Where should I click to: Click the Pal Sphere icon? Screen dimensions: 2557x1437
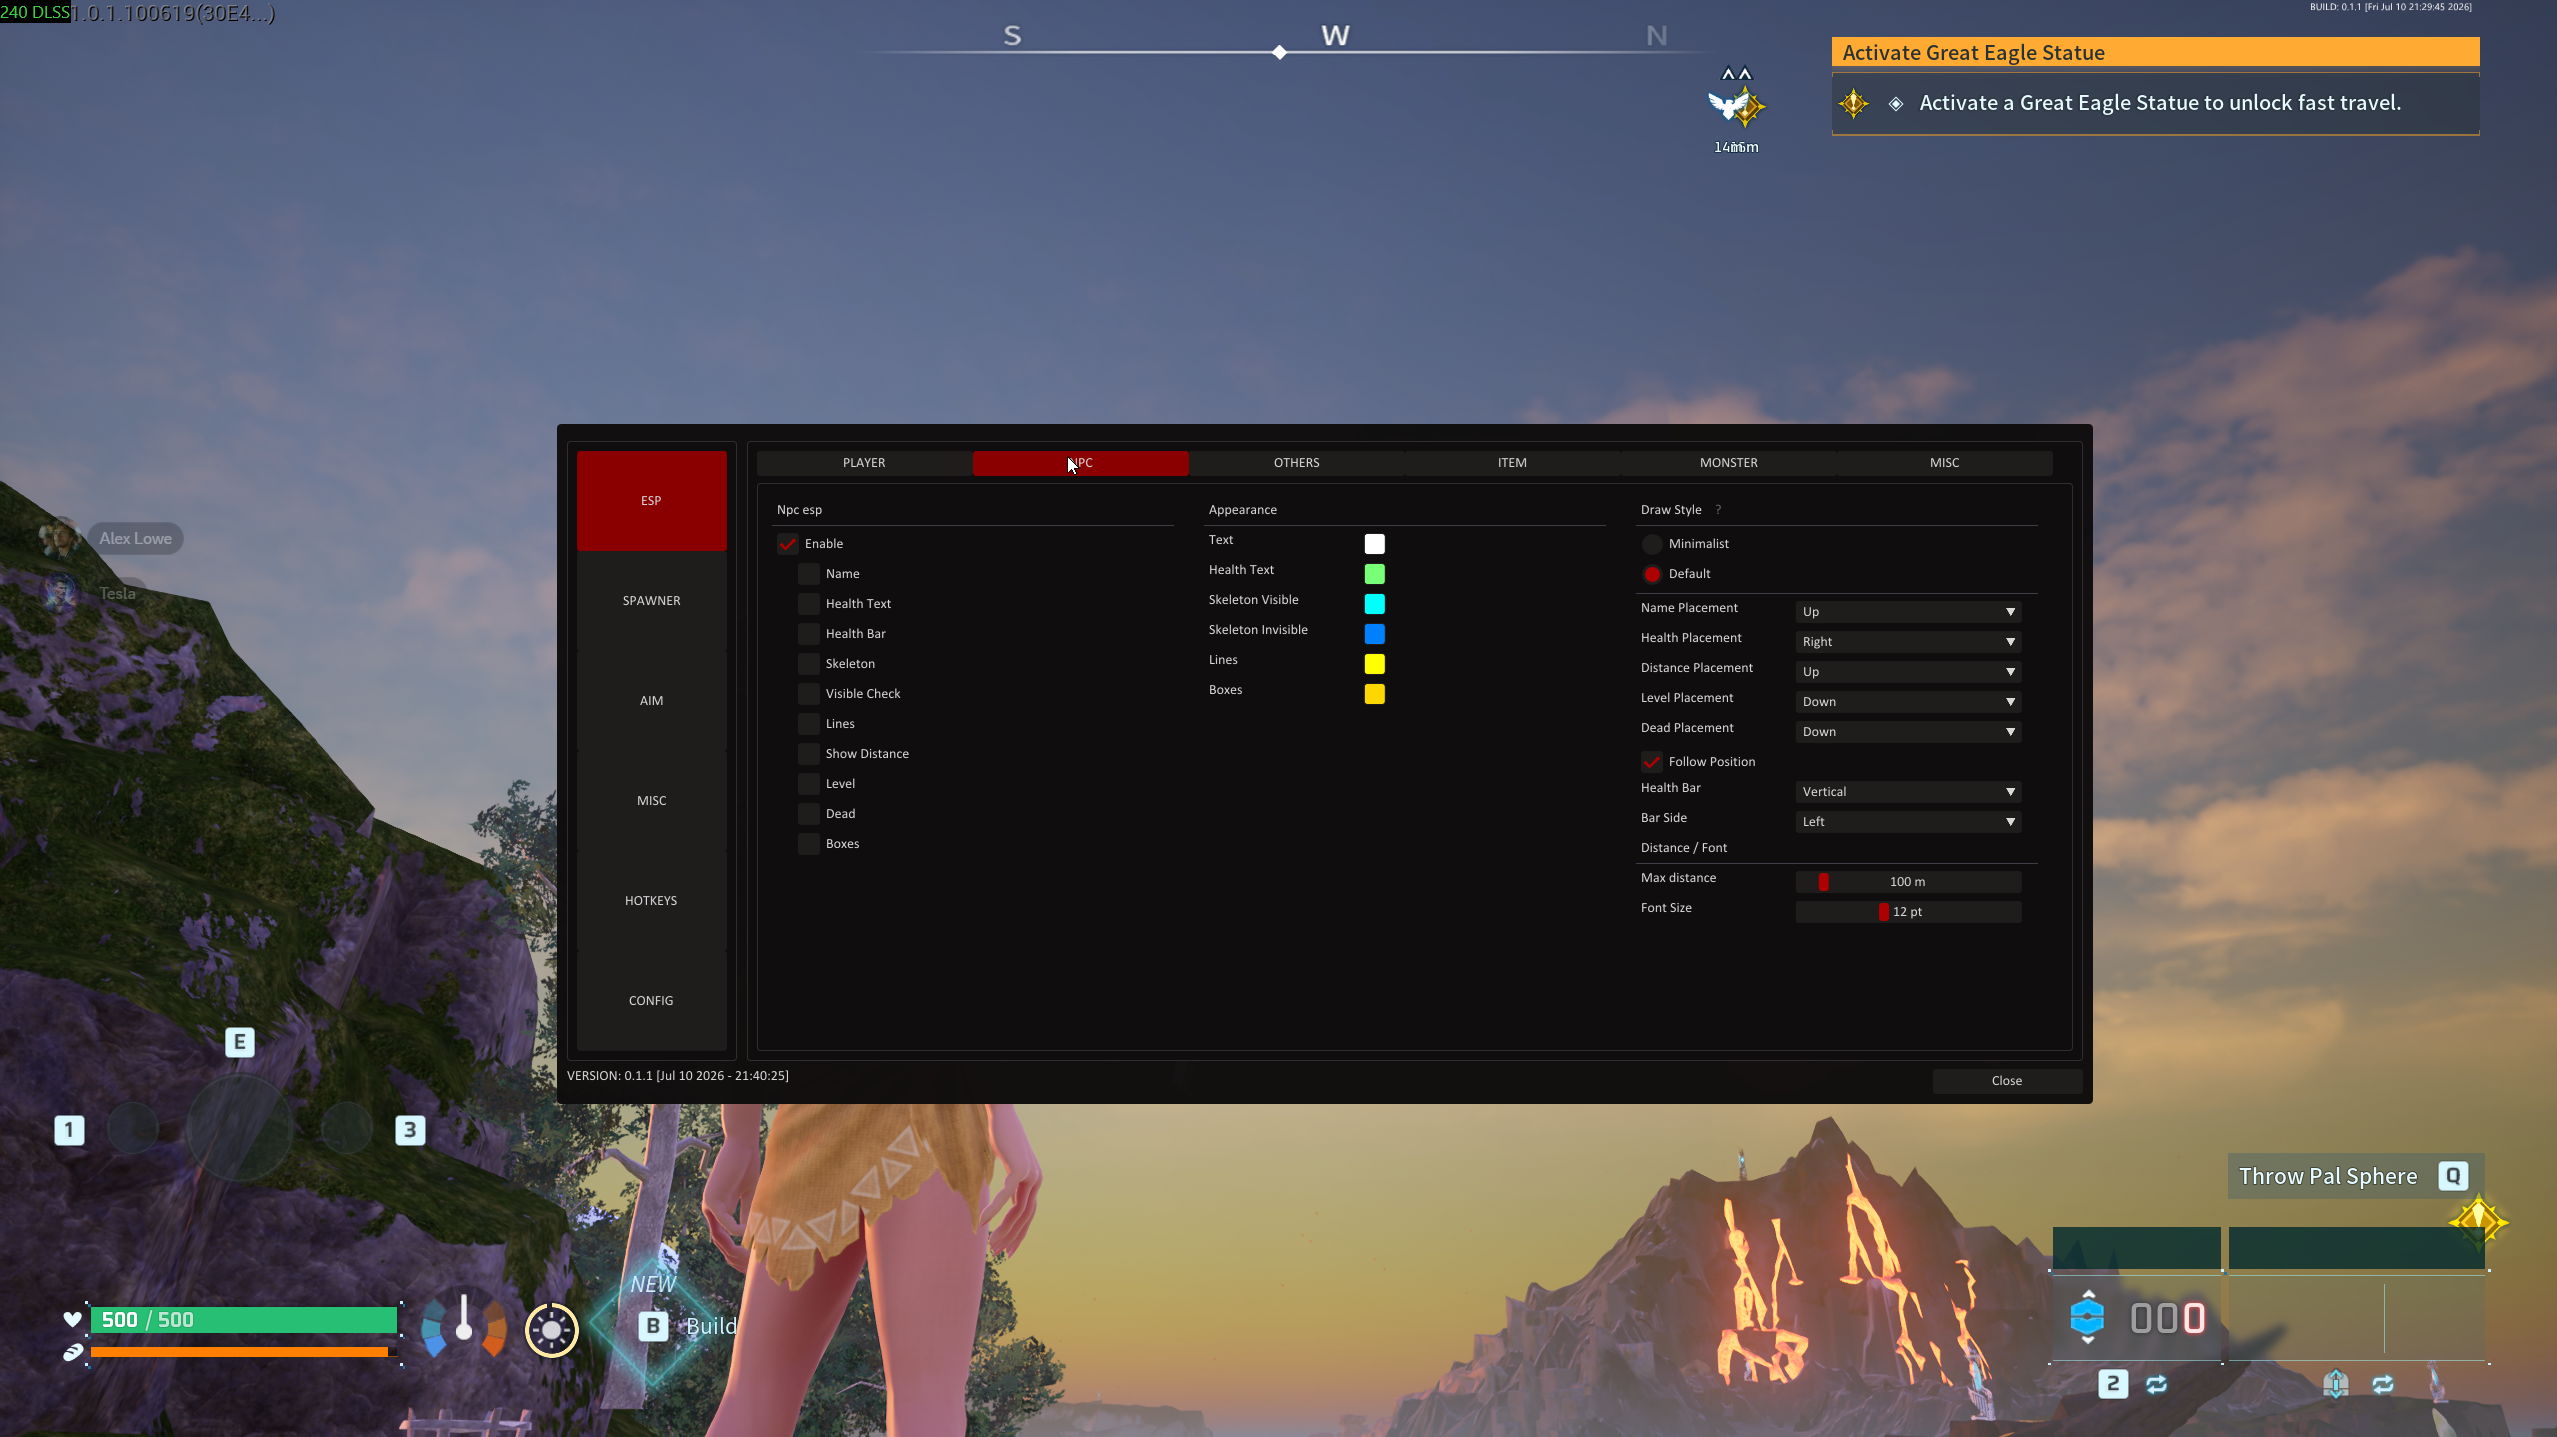[x=2087, y=1317]
